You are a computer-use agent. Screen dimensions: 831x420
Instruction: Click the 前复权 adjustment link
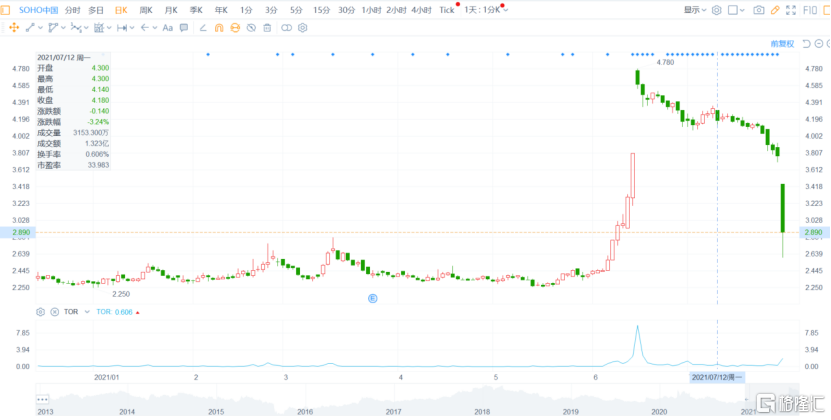click(781, 44)
